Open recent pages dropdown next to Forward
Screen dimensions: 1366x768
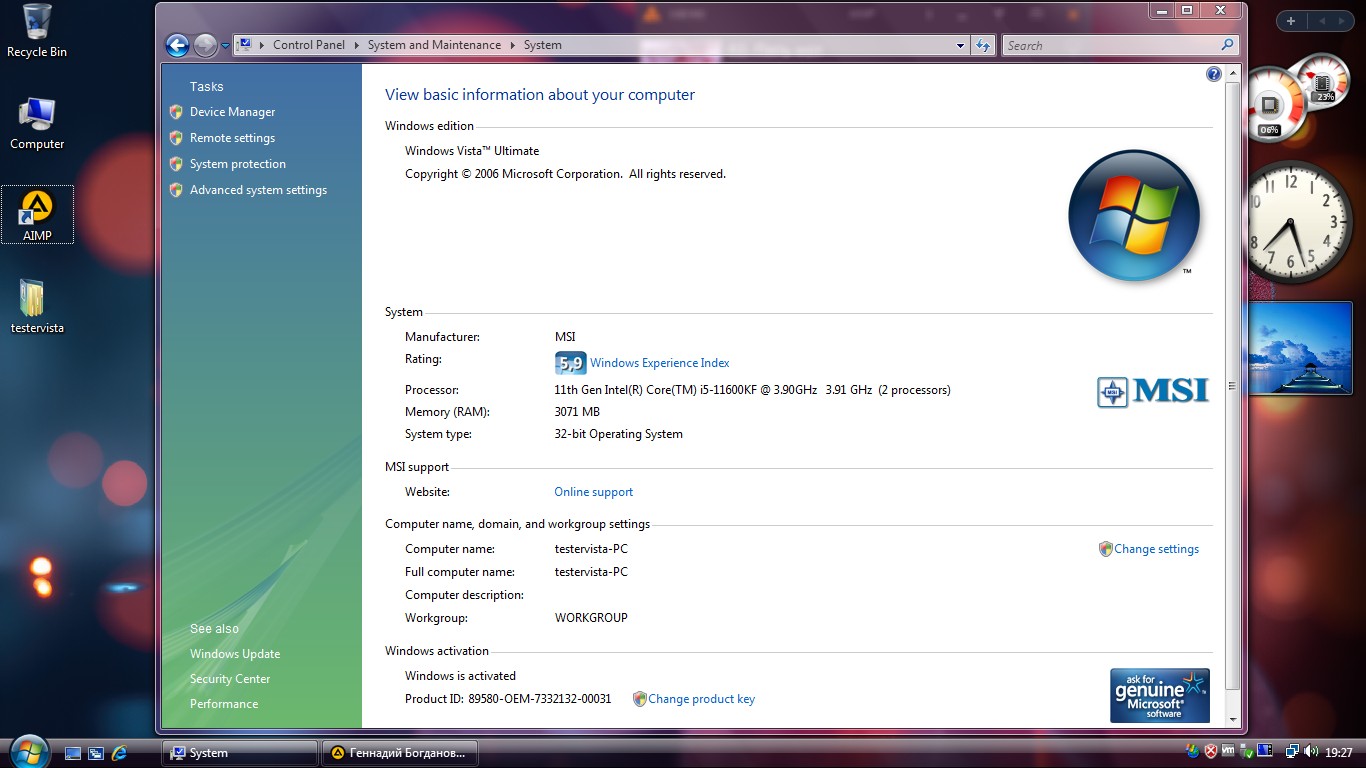click(226, 46)
